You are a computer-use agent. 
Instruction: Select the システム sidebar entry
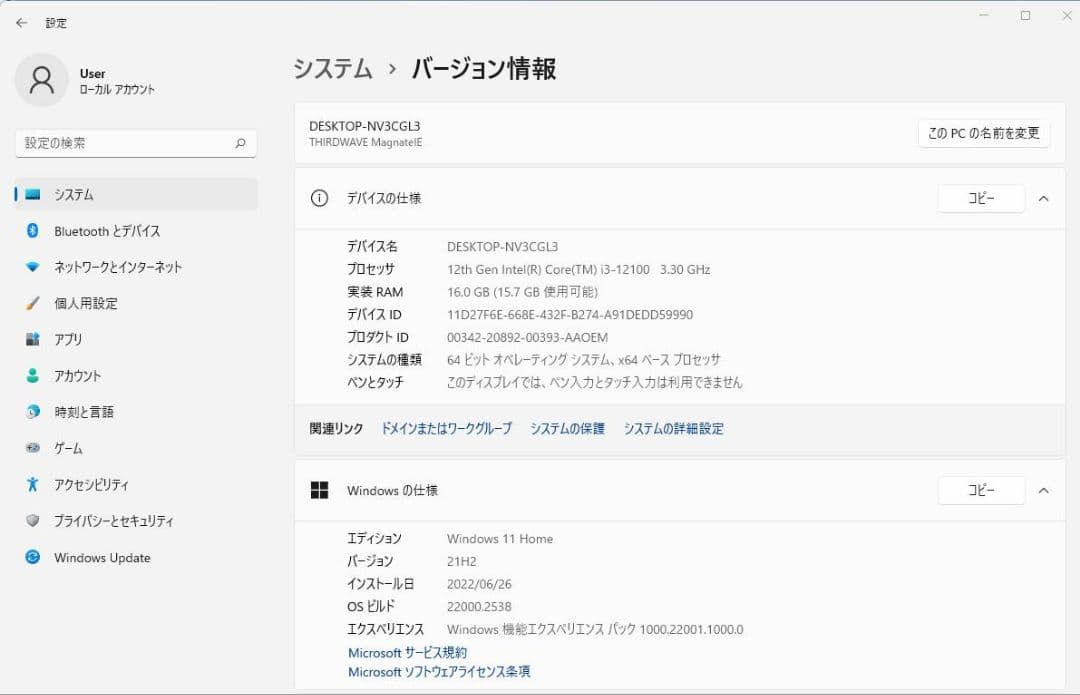pos(60,194)
